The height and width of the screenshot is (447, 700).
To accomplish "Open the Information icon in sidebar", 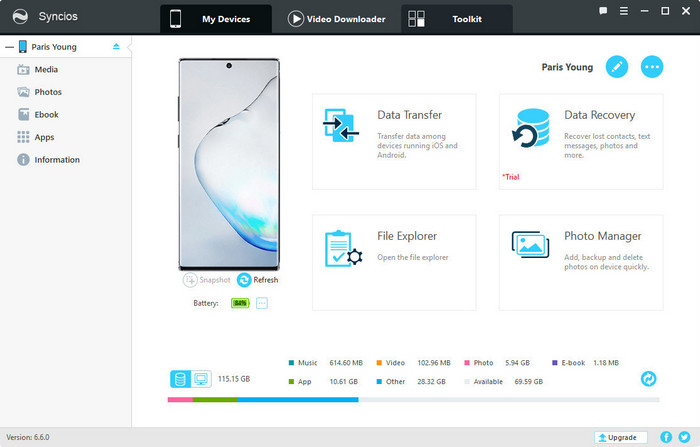I will (23, 160).
